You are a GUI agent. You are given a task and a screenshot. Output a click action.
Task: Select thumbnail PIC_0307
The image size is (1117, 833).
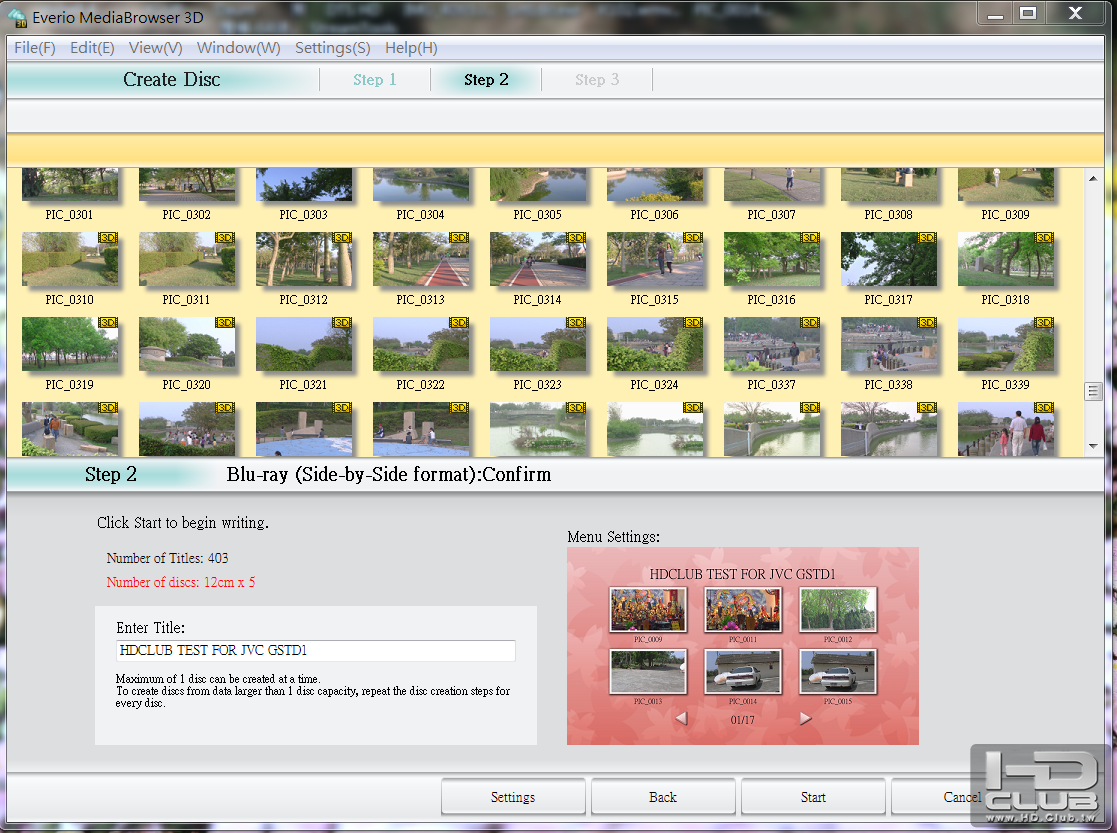[x=771, y=185]
